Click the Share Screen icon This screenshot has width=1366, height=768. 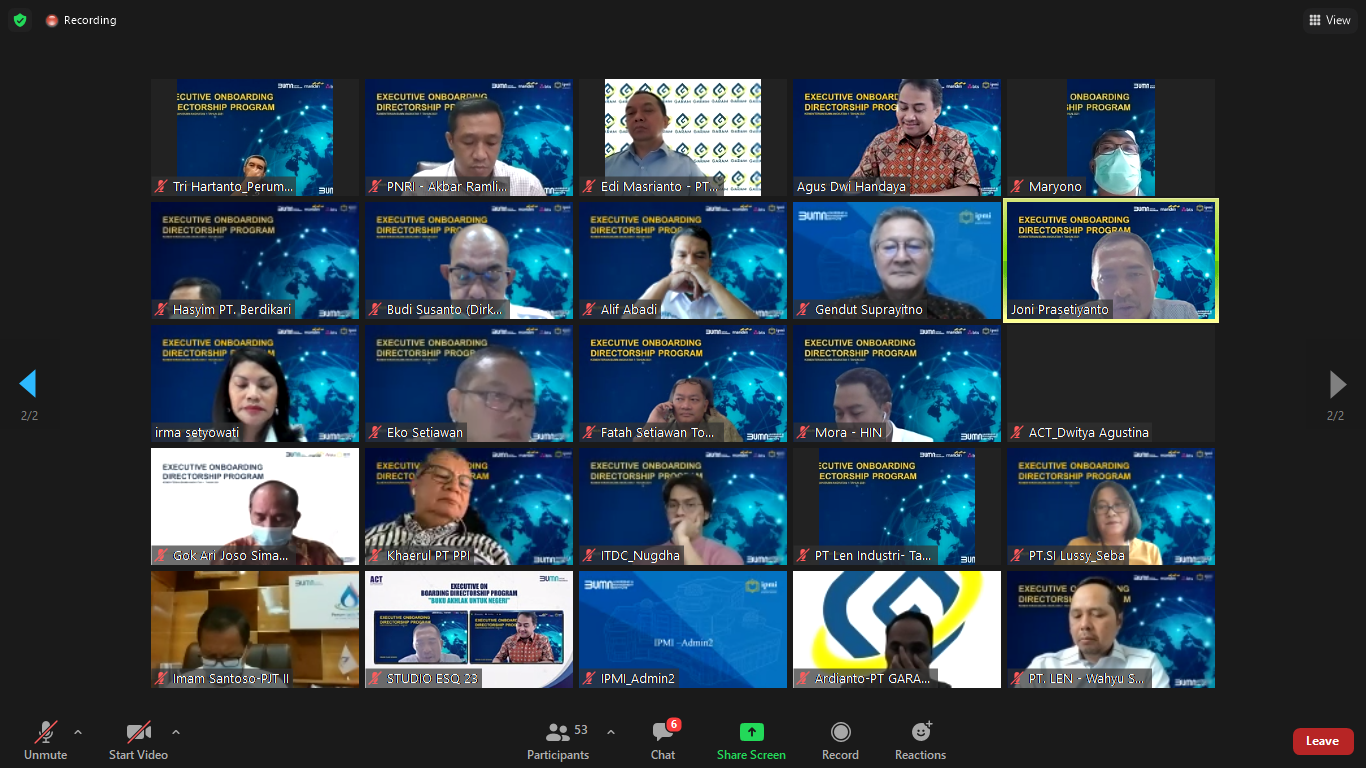coord(751,732)
